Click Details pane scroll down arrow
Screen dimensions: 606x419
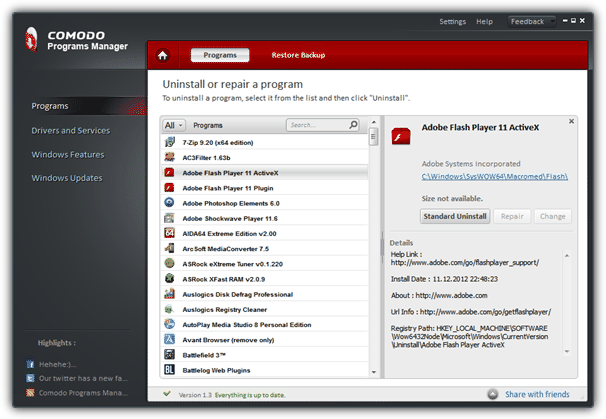click(567, 351)
